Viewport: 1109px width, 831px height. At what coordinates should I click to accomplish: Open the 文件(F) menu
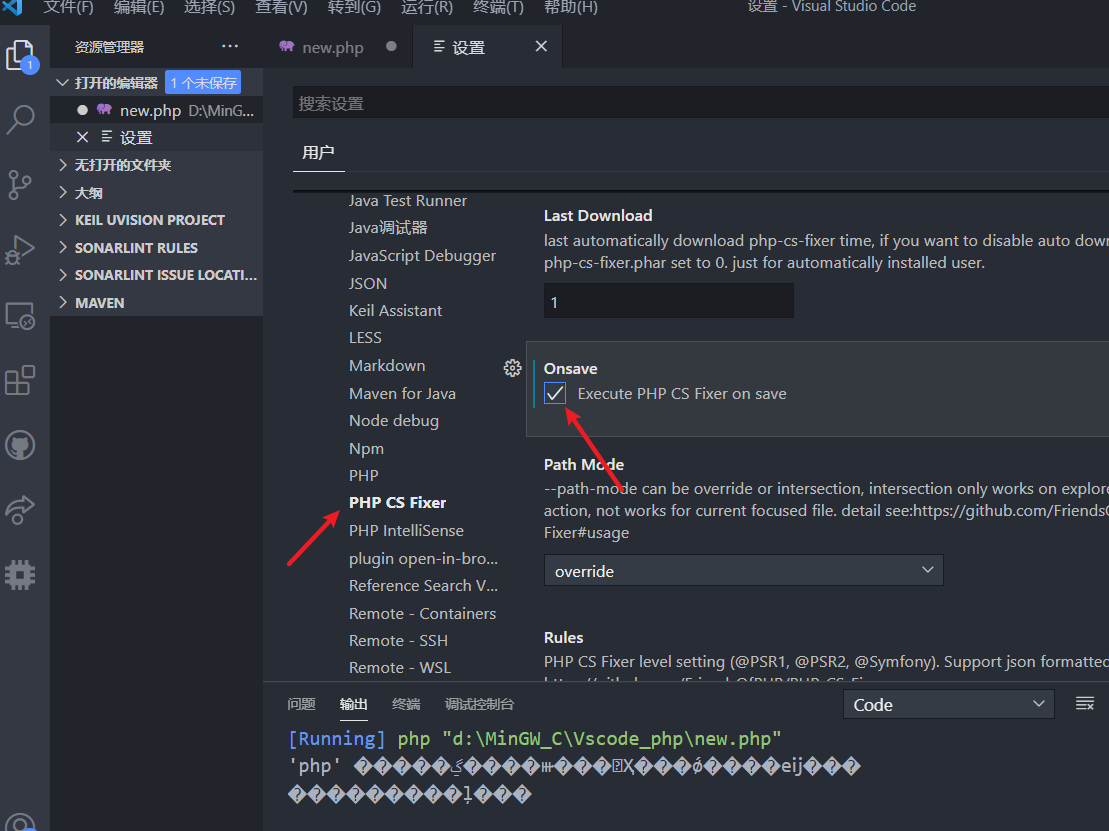[69, 7]
